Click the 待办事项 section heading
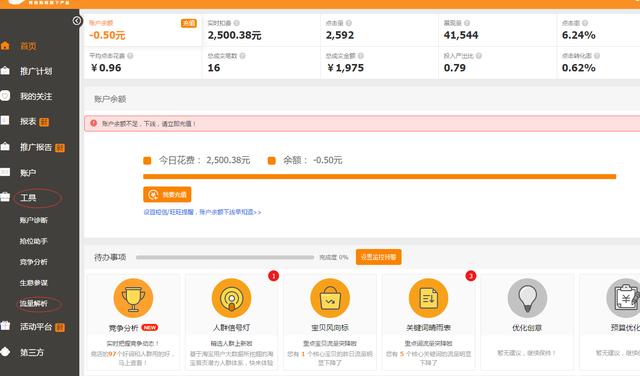The width and height of the screenshot is (640, 376). (110, 257)
